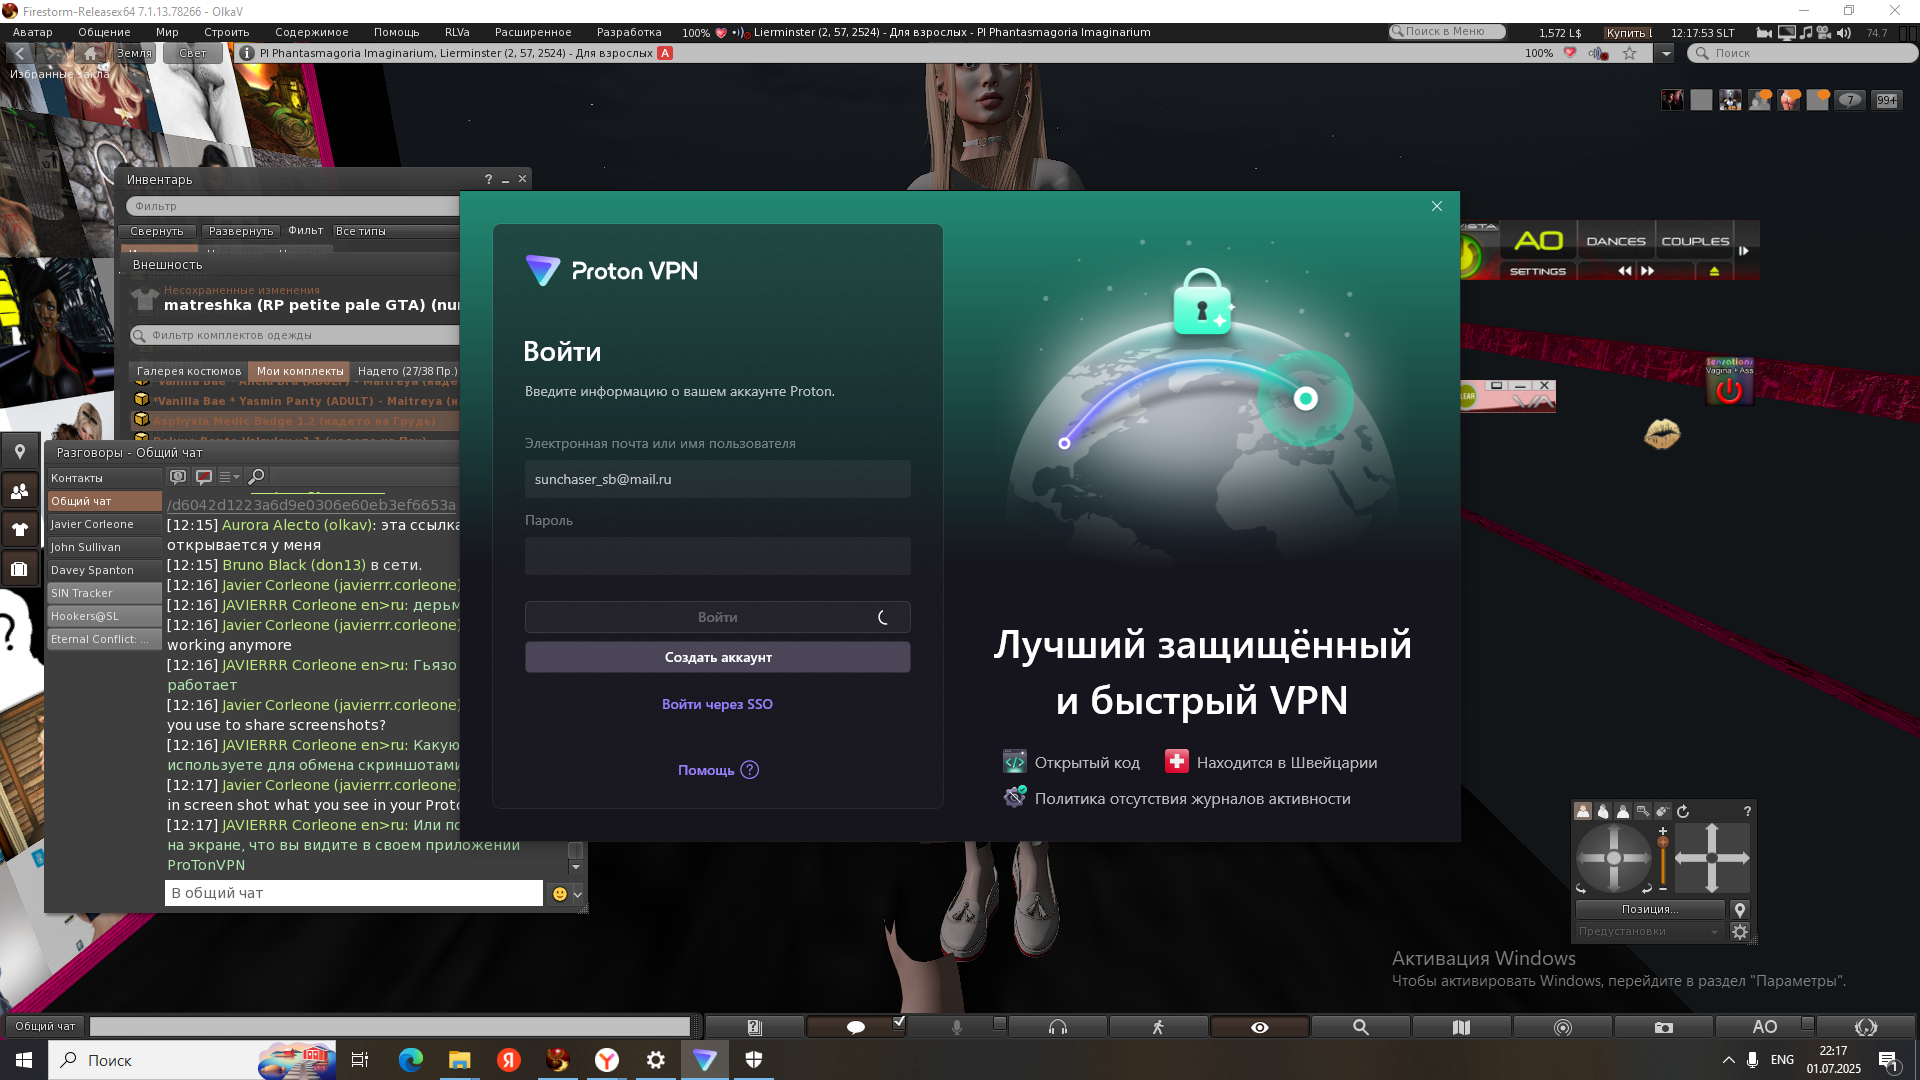Click the Развернуть button in the Inventory window
1920x1080 pixels.
click(241, 231)
